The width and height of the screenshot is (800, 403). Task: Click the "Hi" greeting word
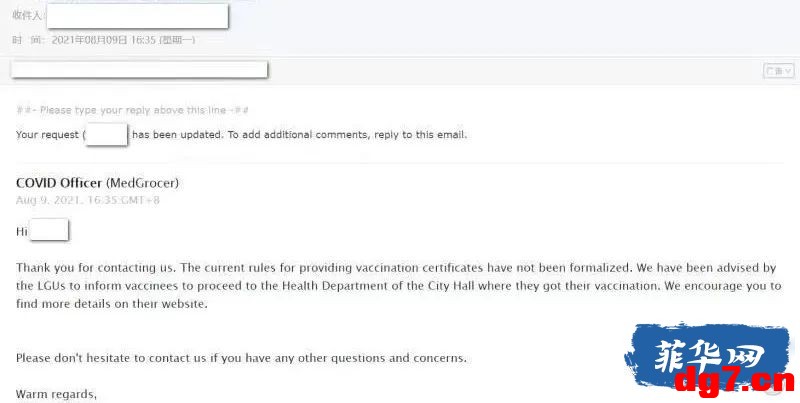[22, 232]
